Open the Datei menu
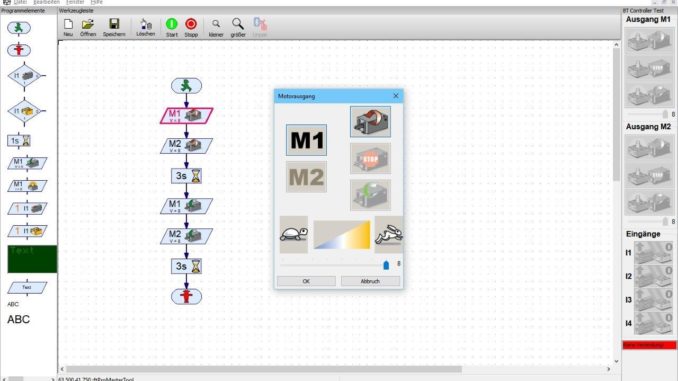The image size is (678, 381). coord(20,2)
